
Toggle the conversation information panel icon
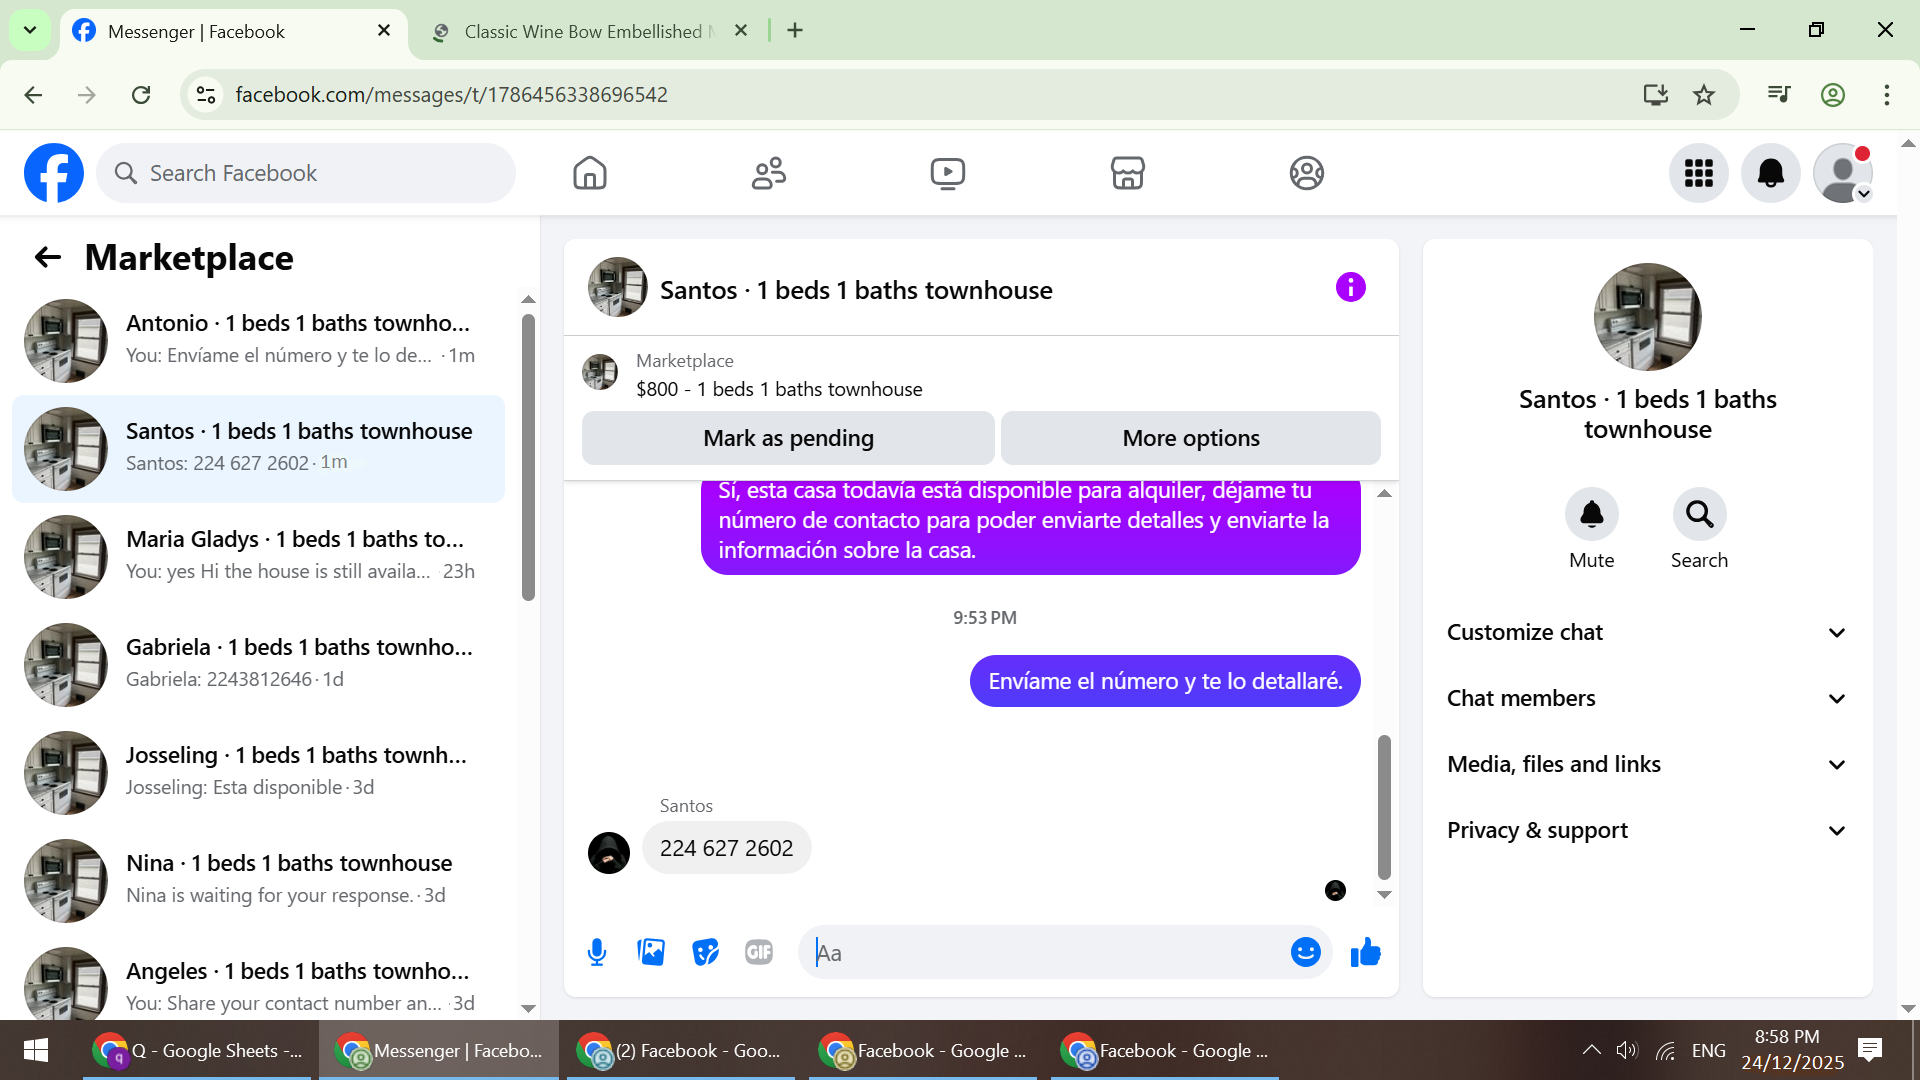click(1350, 288)
